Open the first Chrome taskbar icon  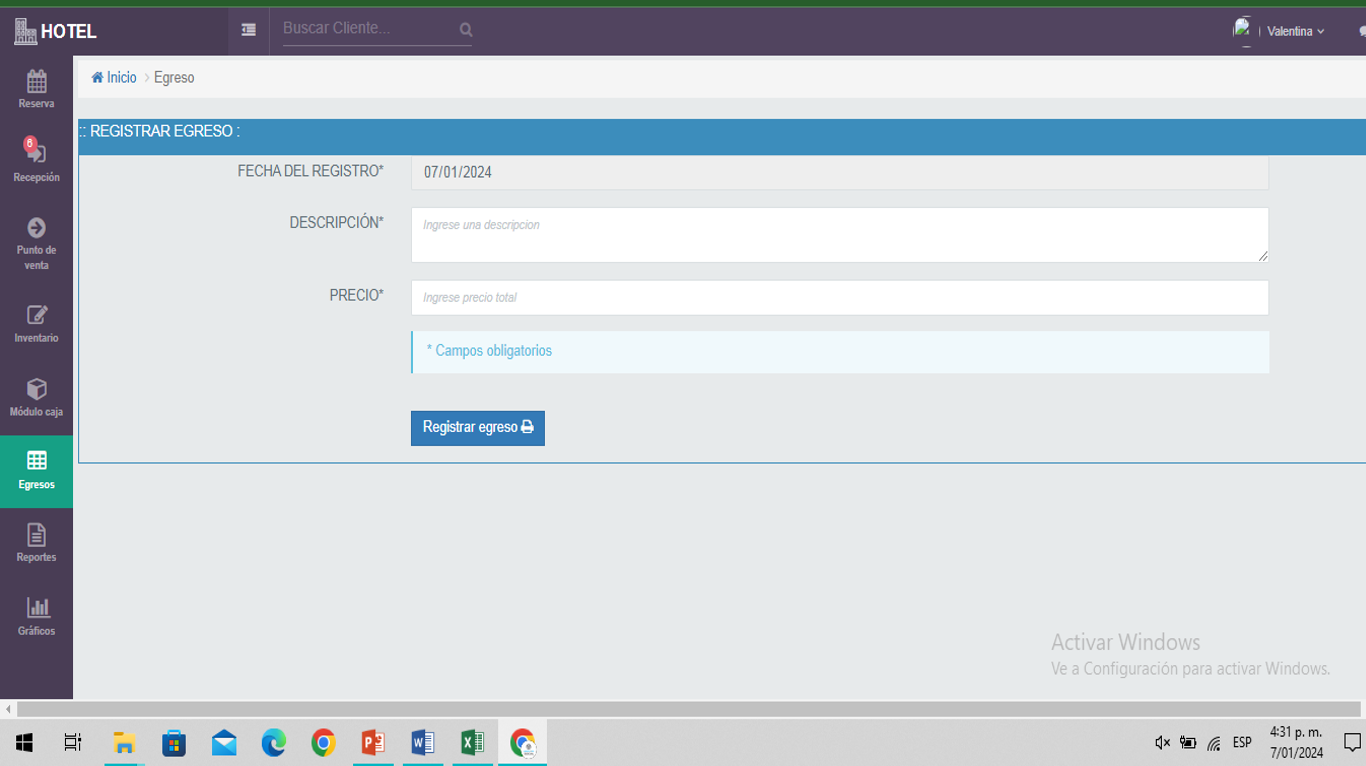323,743
